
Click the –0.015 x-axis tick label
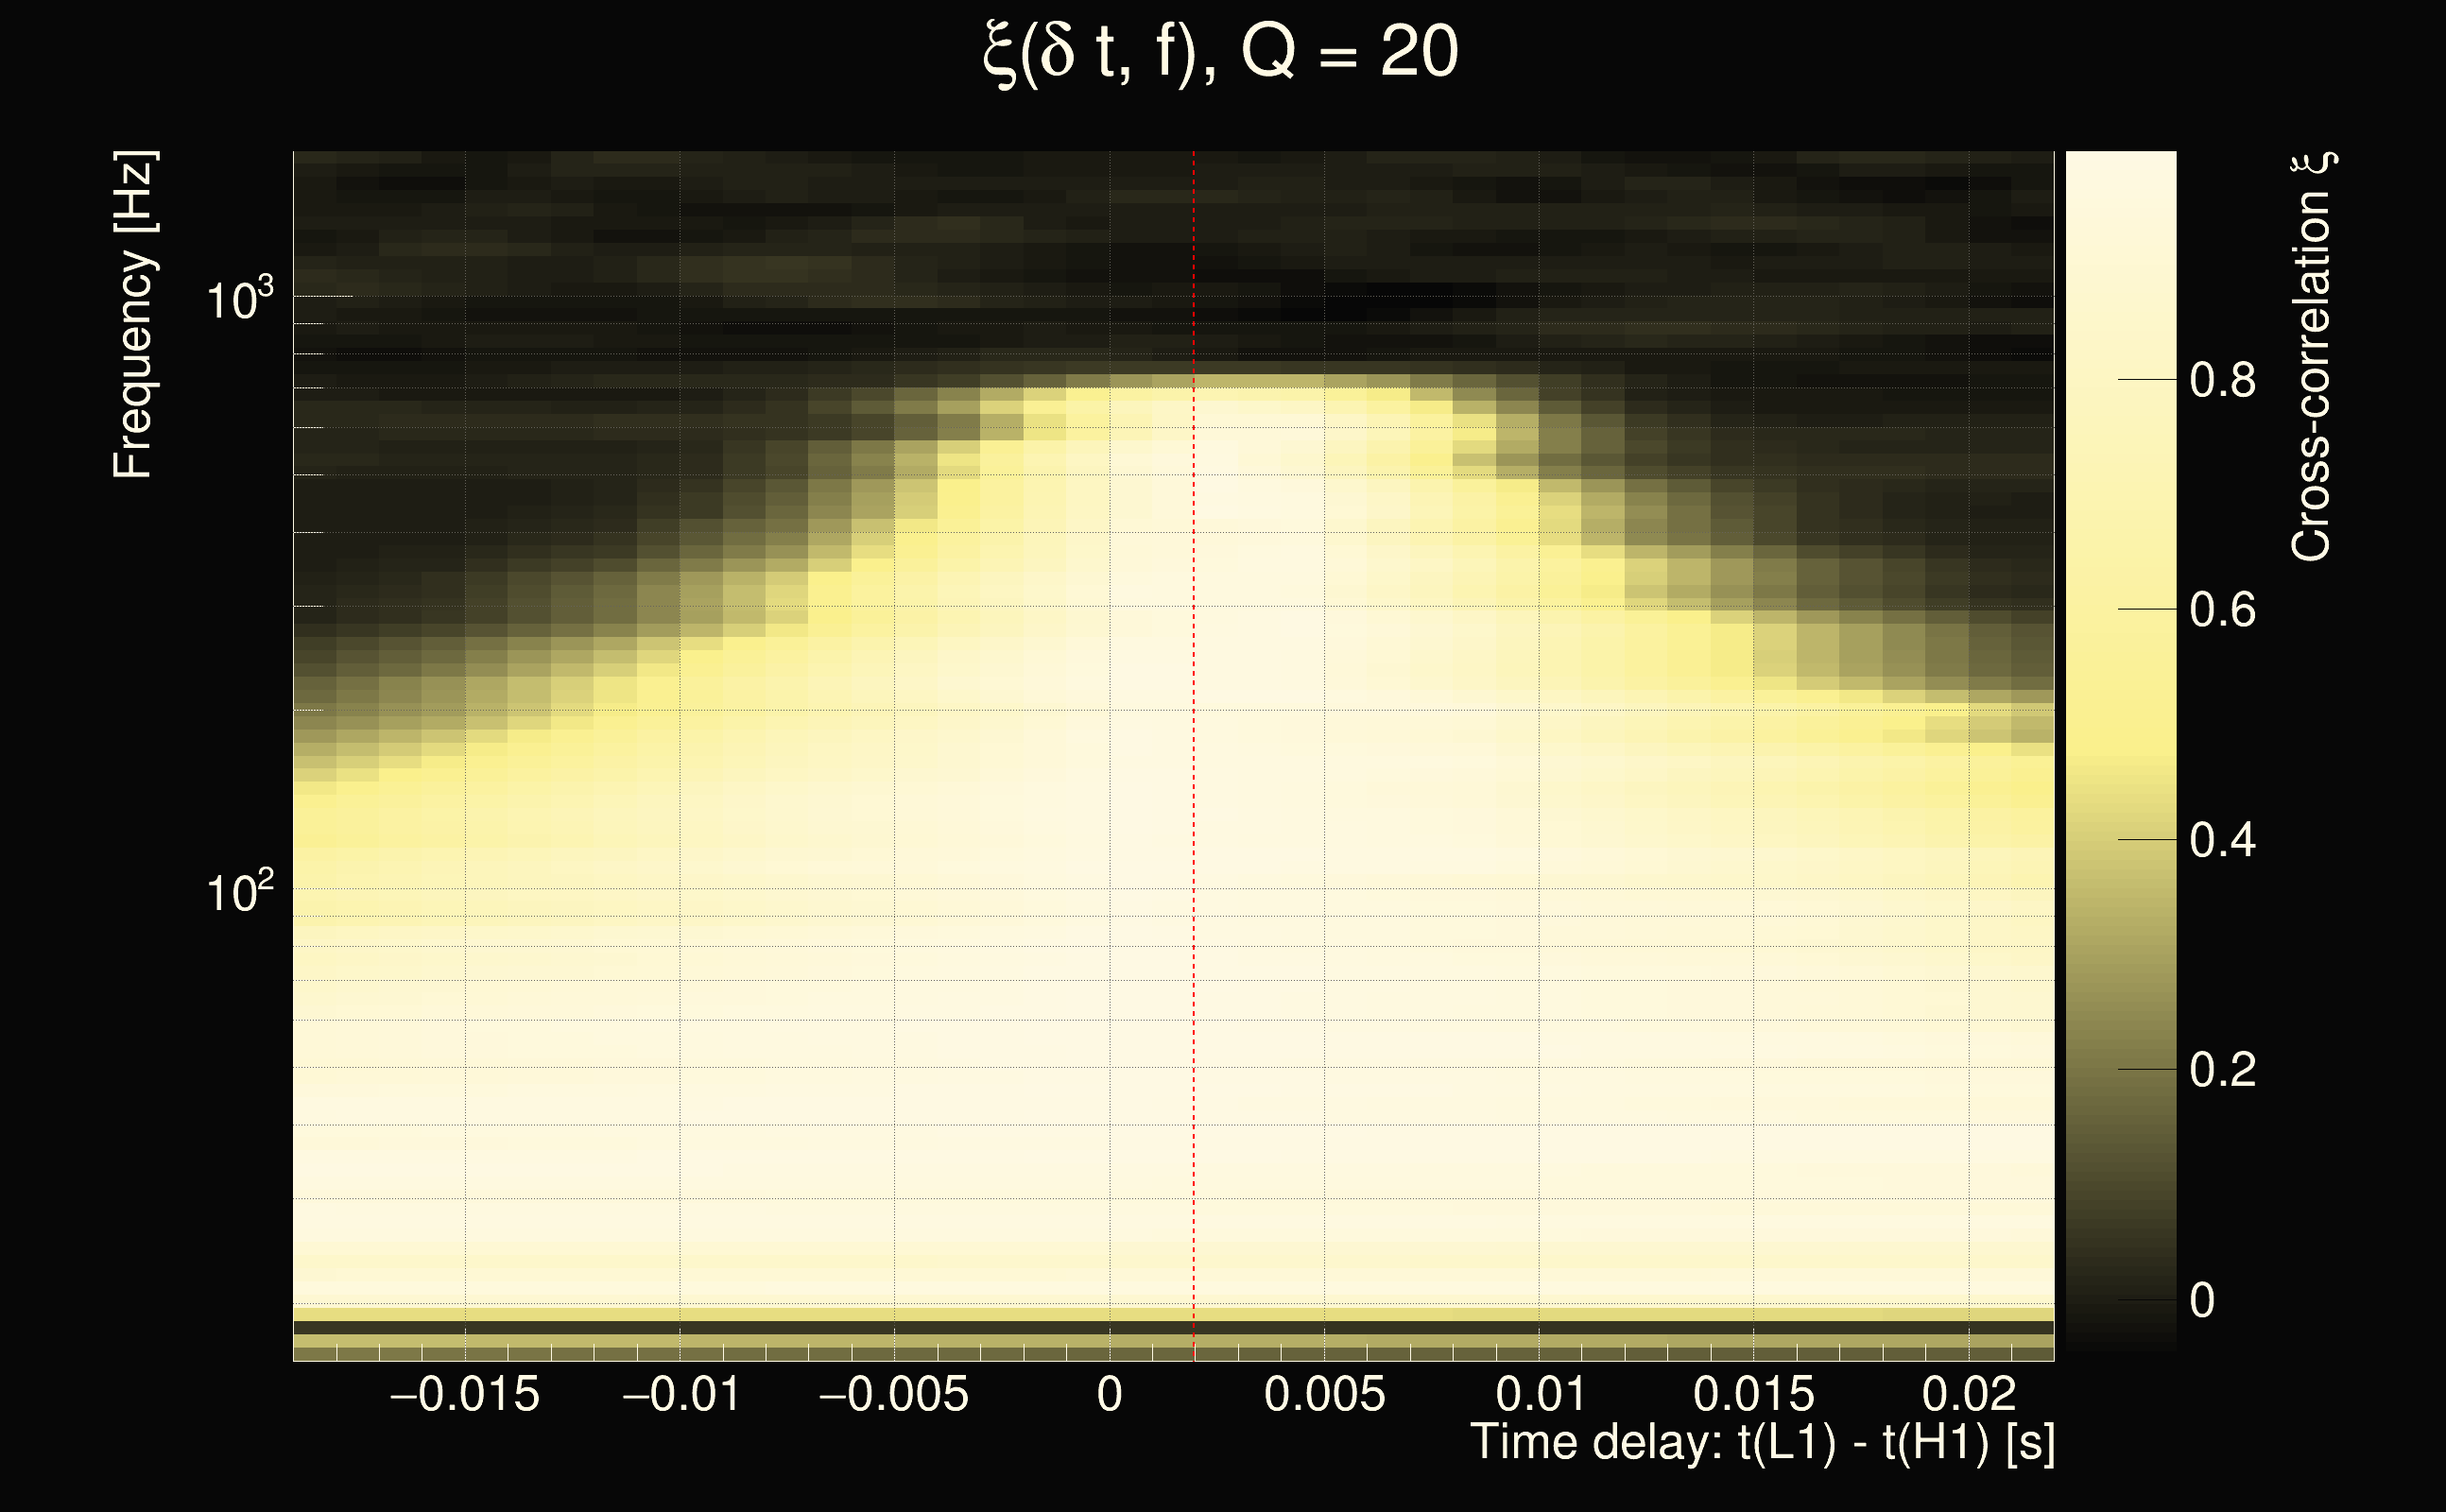pos(464,1395)
